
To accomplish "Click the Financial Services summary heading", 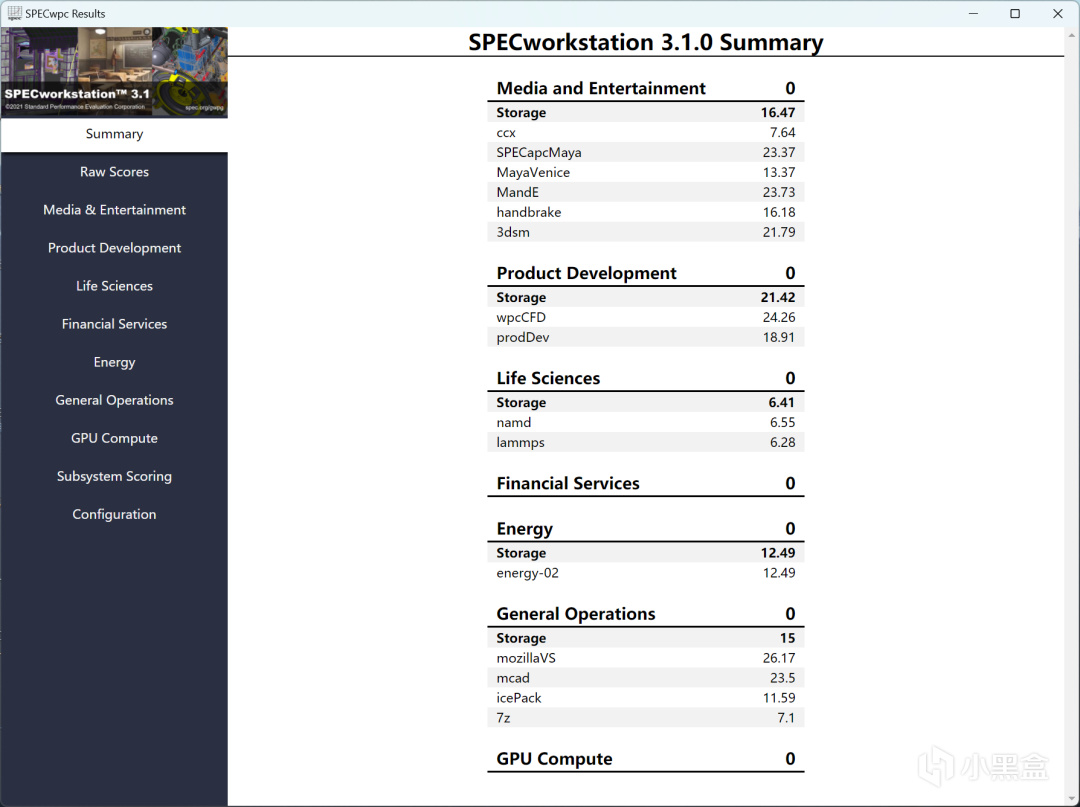I will 568,483.
